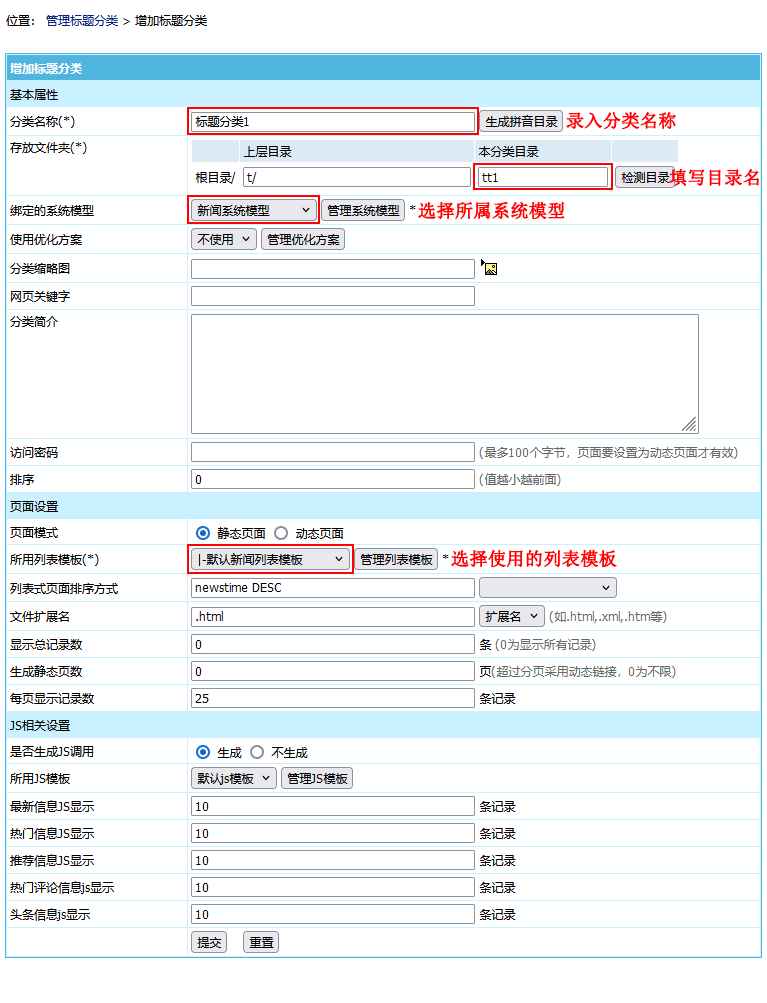Click the 生成拼音目录 button
Screen dimensions: 767x1003
pos(521,122)
